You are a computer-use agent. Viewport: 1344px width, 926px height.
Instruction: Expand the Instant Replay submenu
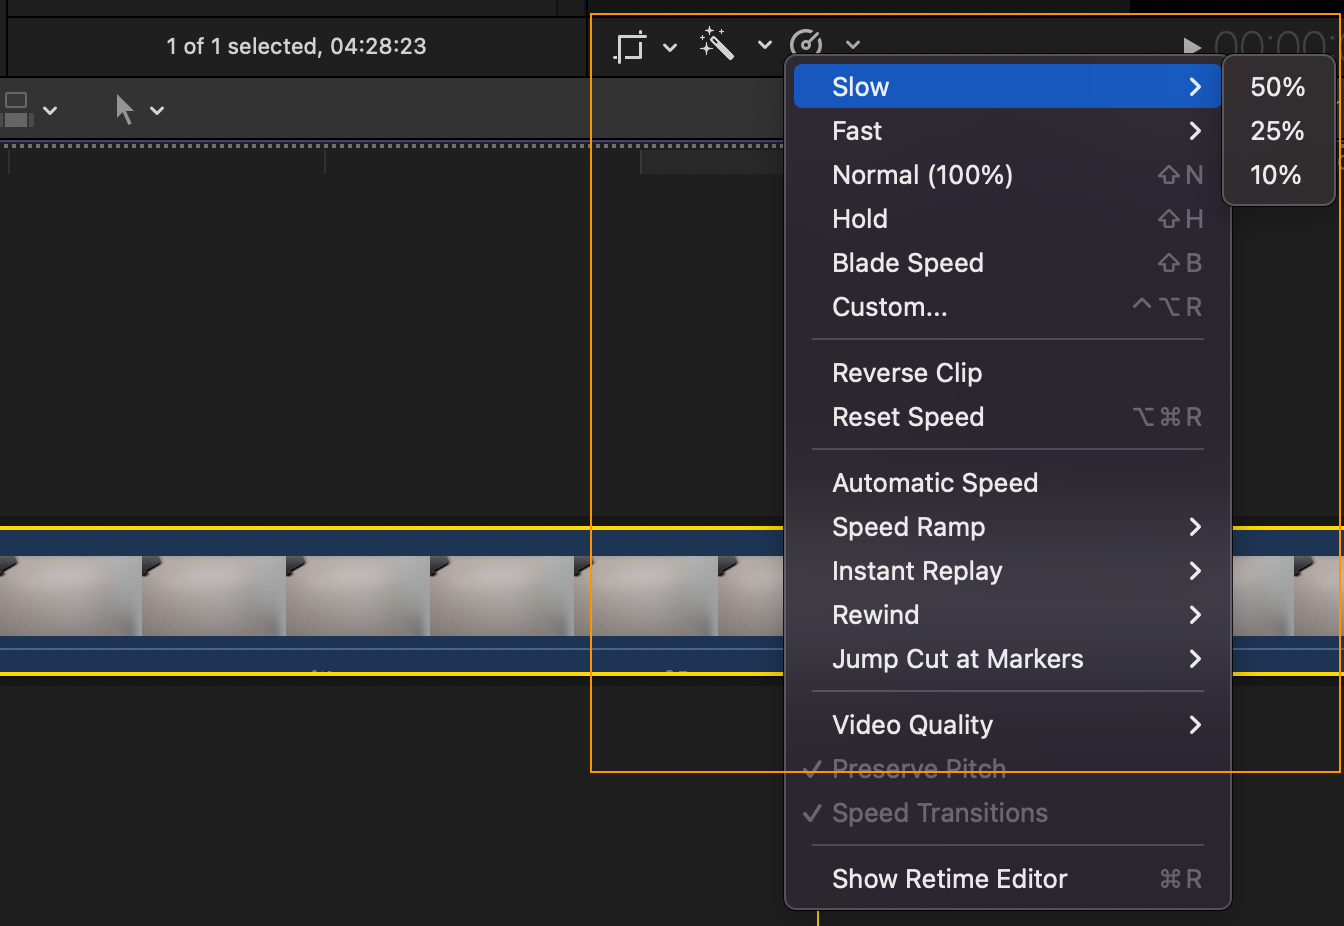[x=1008, y=571]
